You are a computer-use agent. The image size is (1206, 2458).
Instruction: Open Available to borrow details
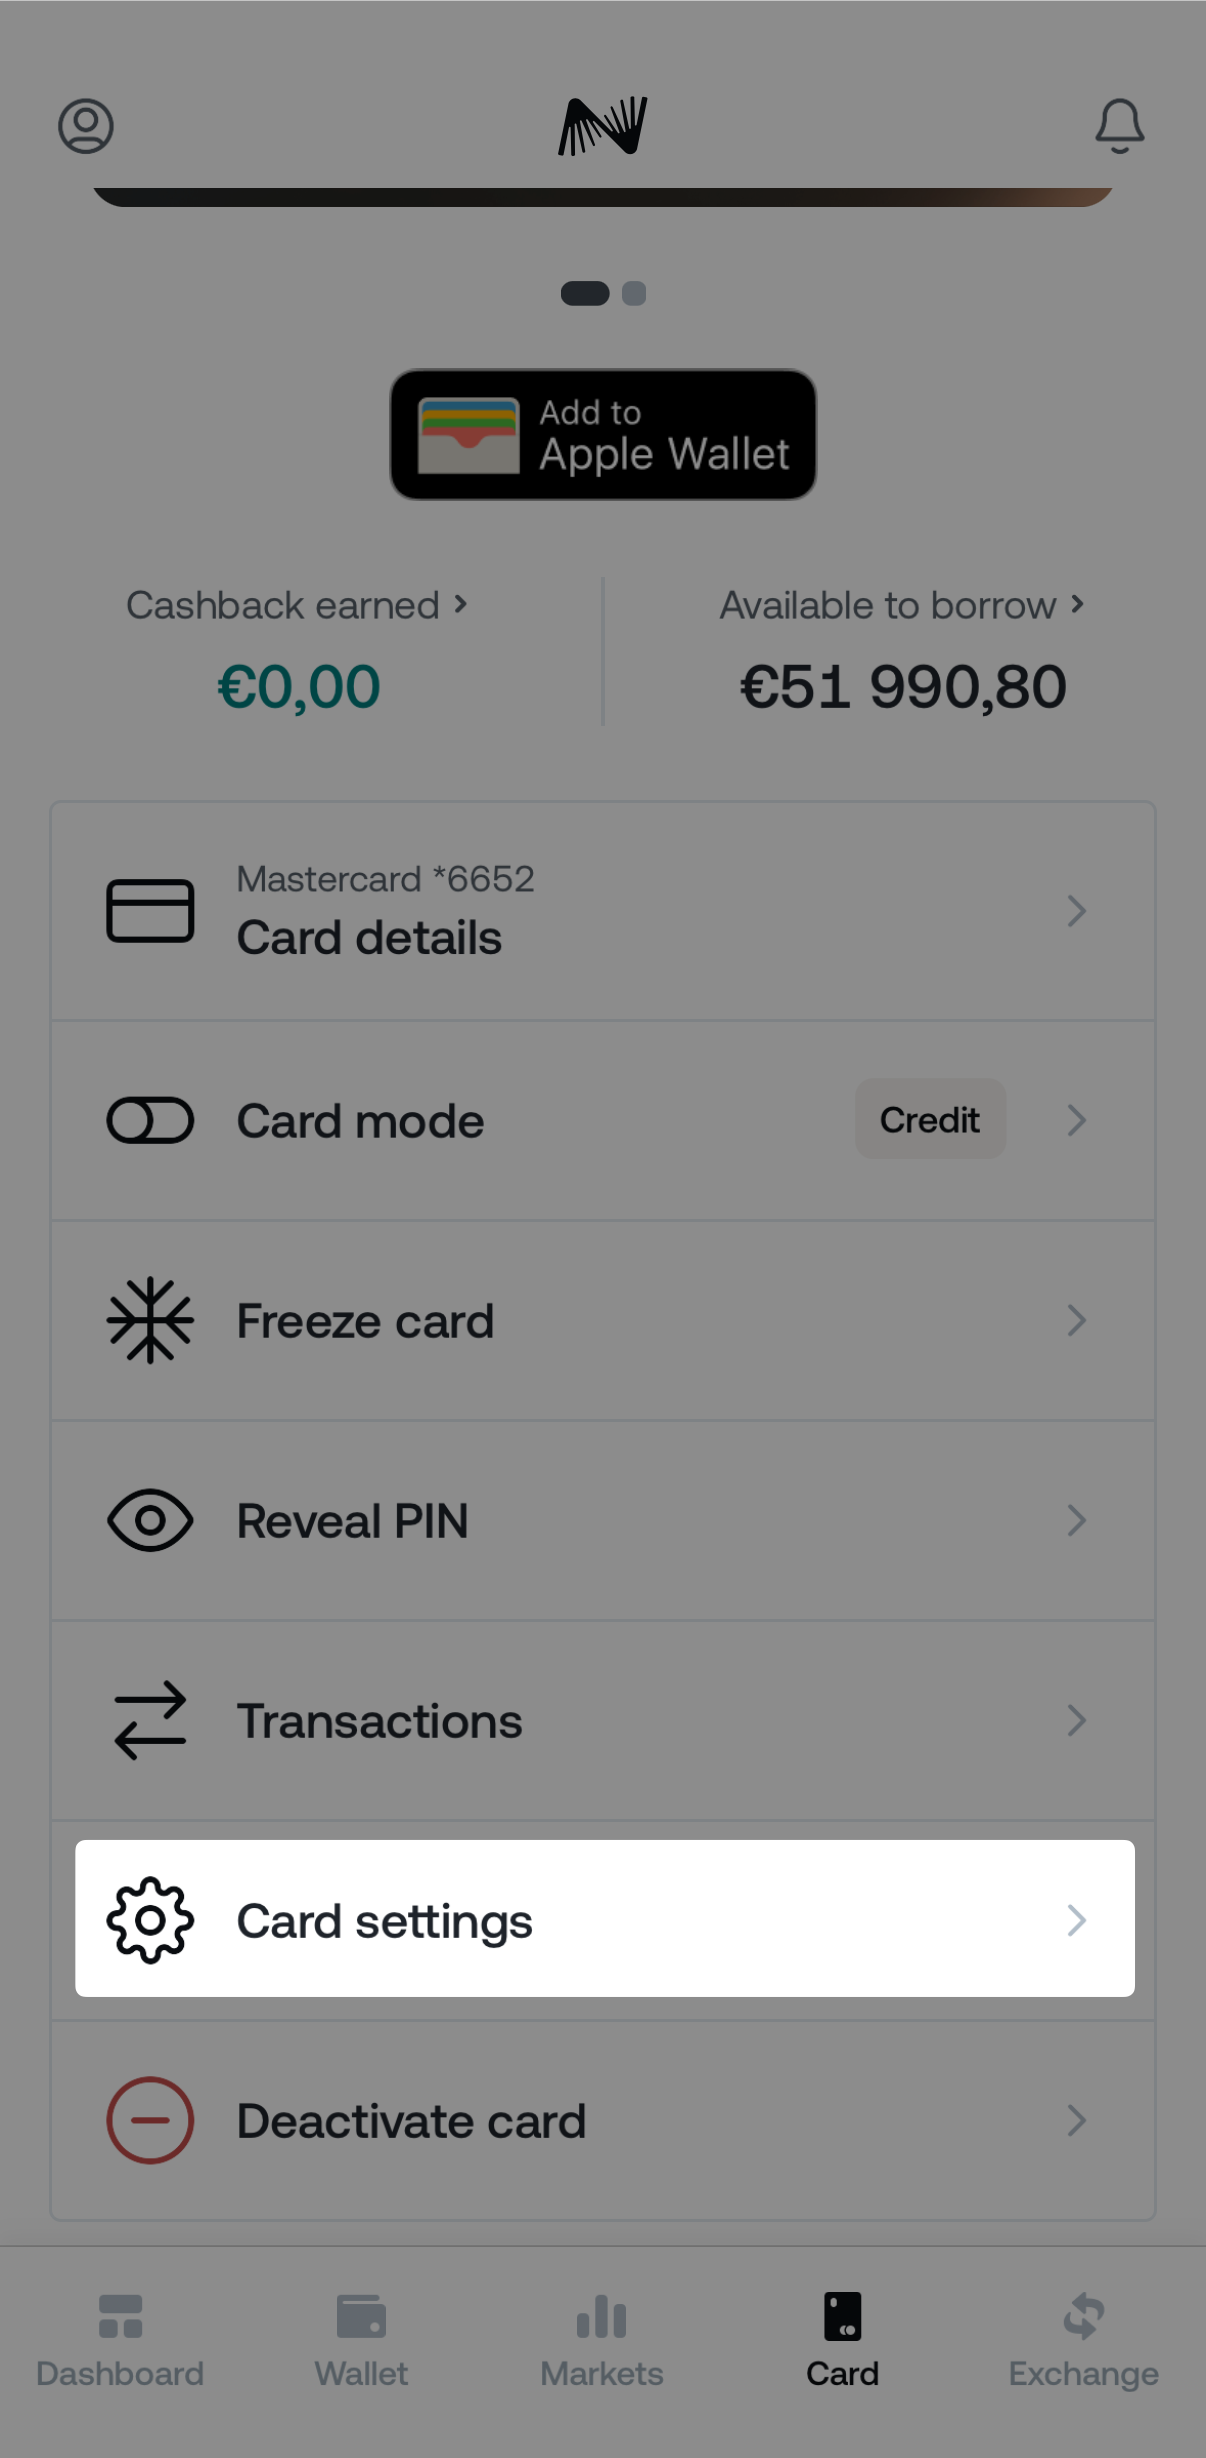(899, 604)
